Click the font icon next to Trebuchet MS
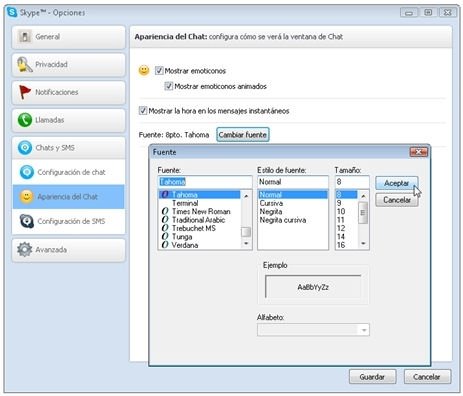 (165, 228)
